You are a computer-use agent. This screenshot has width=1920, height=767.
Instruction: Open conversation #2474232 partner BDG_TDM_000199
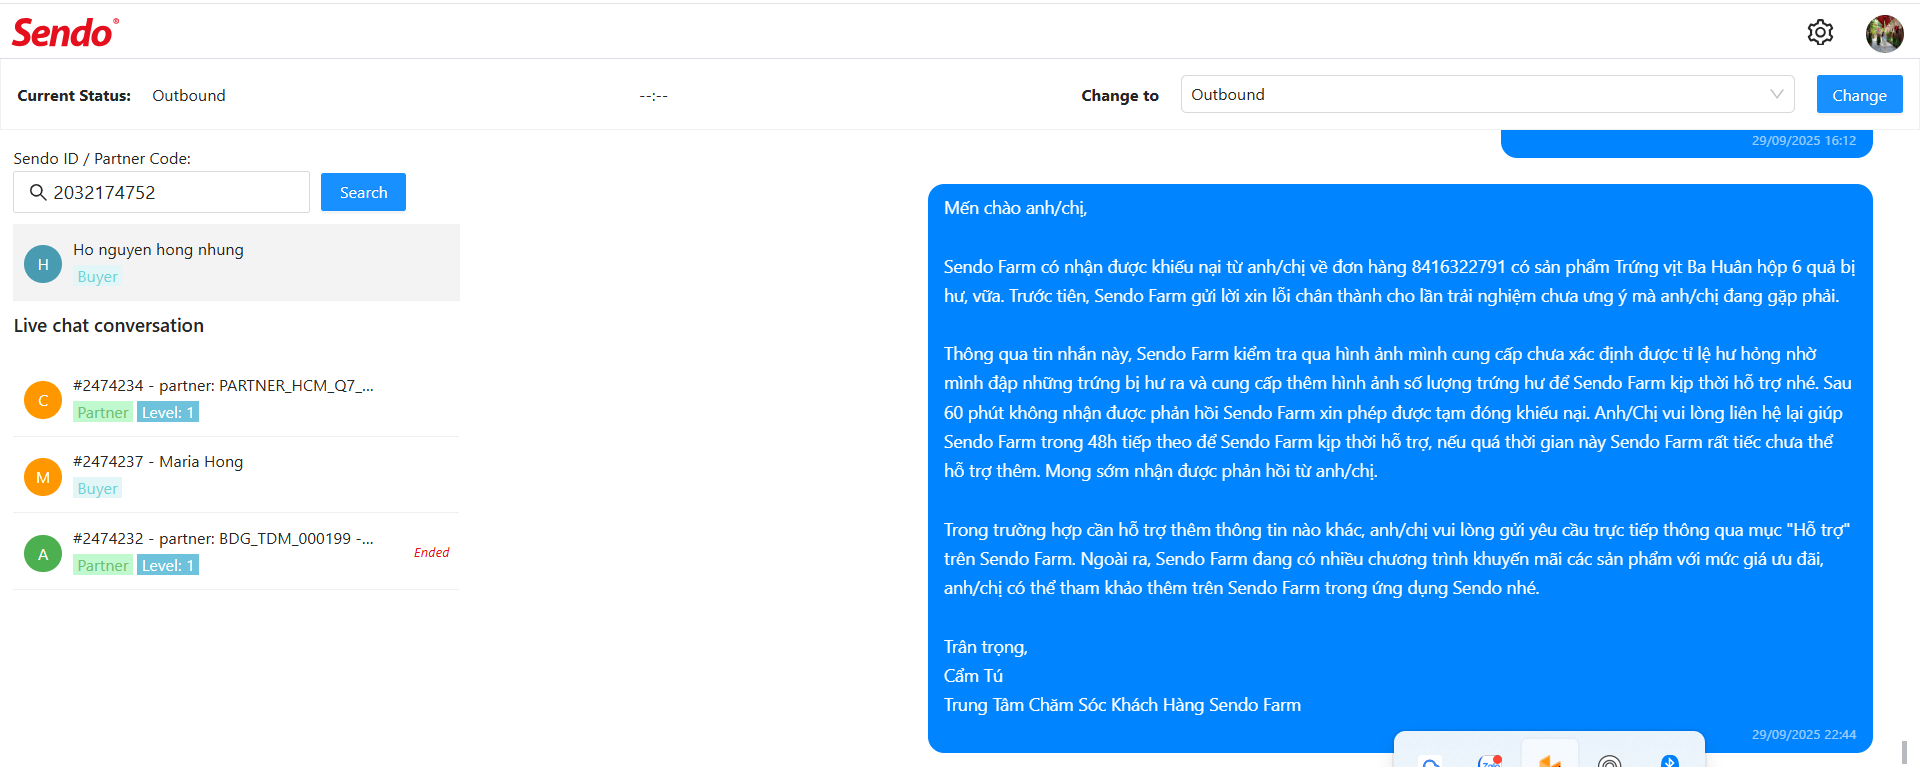point(236,552)
